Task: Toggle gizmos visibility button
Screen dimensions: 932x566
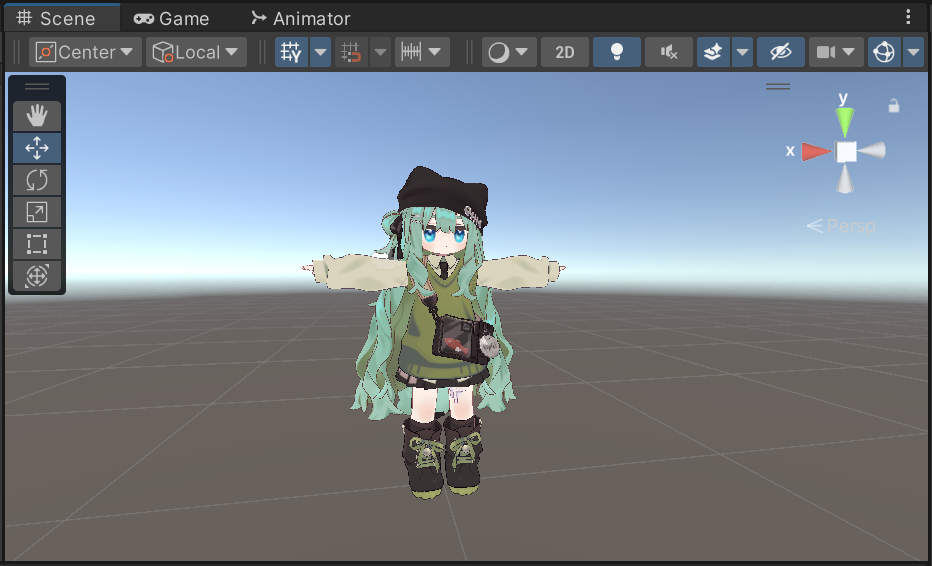Action: pos(884,52)
